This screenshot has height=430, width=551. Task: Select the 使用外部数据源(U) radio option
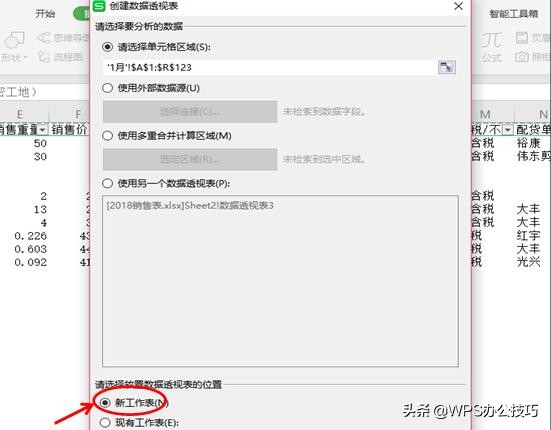(x=108, y=88)
